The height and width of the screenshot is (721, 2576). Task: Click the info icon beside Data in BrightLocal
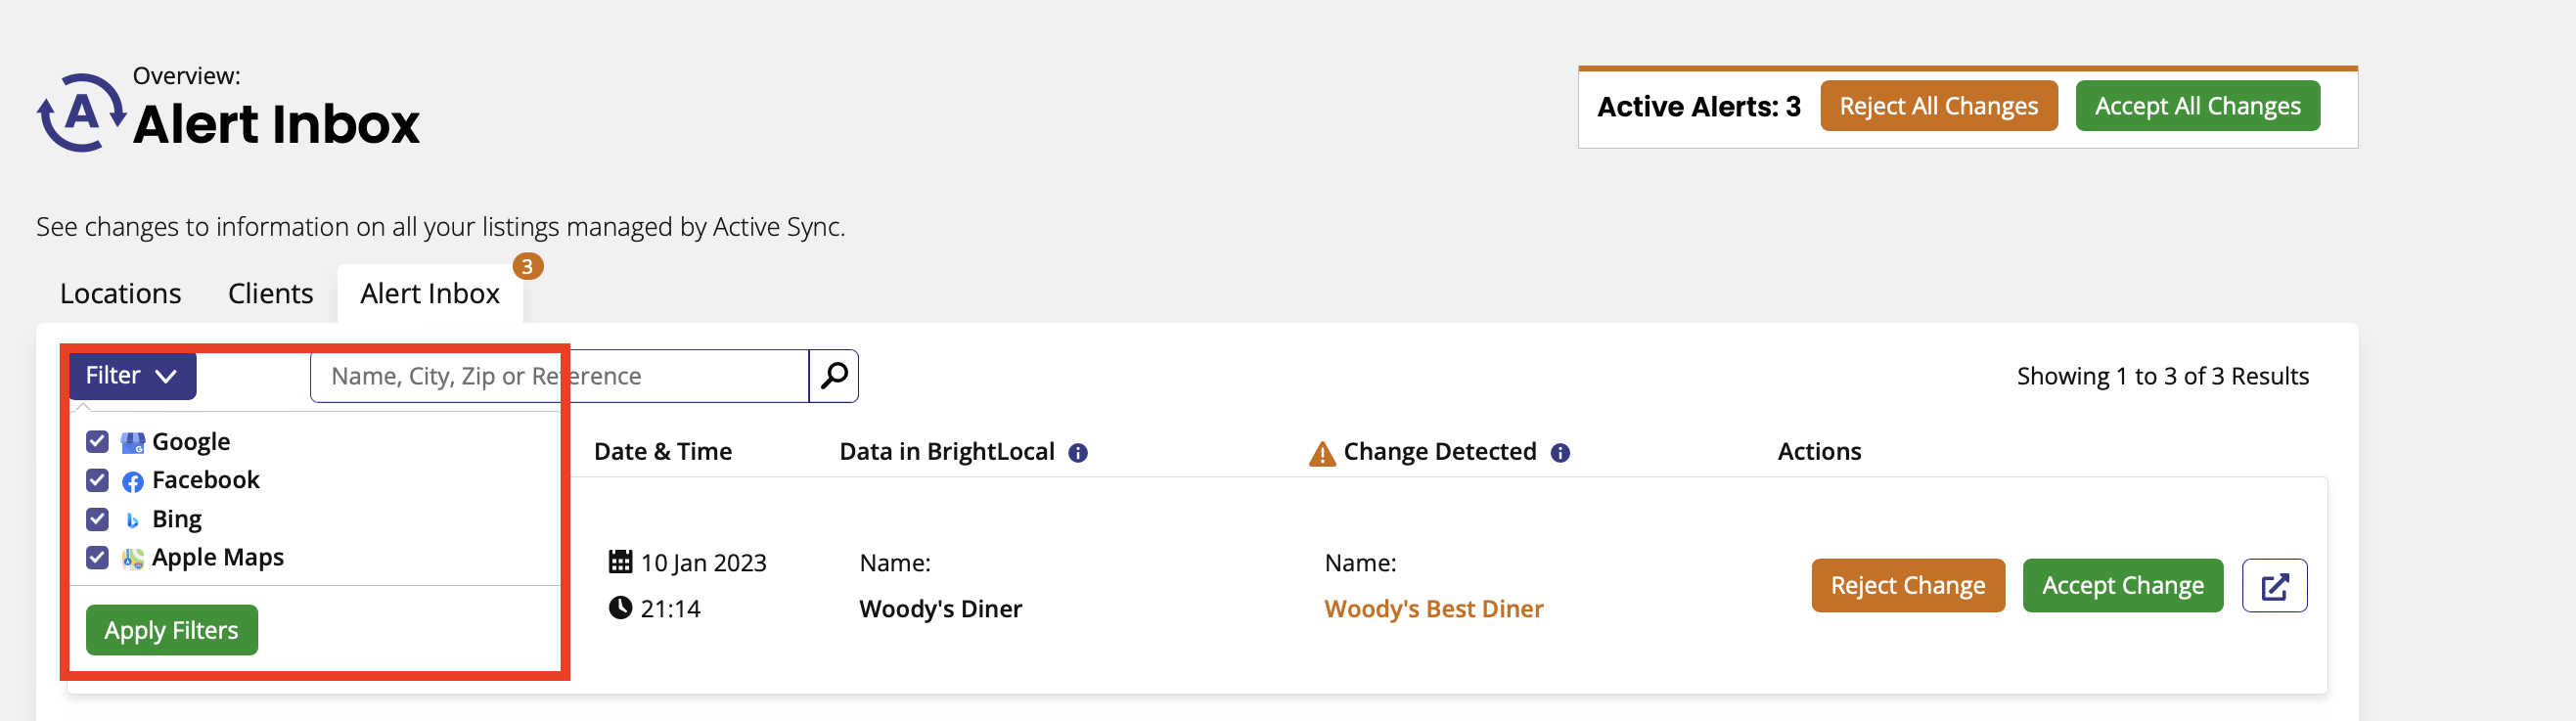click(1078, 453)
